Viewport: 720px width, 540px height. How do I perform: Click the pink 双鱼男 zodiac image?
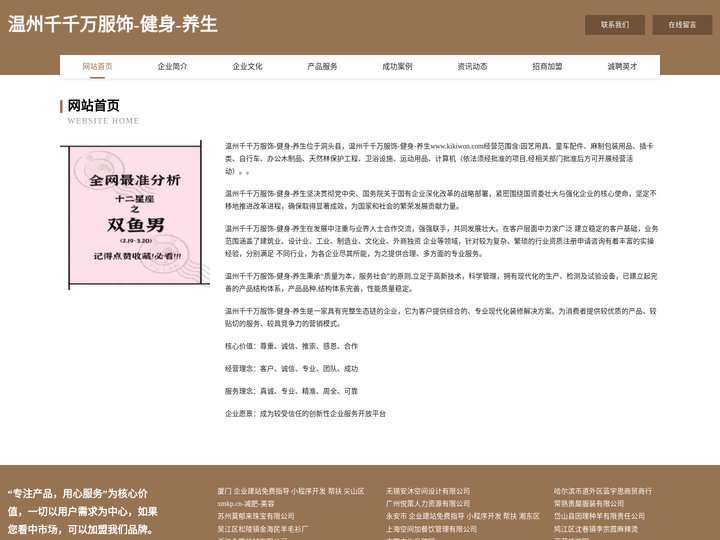click(135, 215)
